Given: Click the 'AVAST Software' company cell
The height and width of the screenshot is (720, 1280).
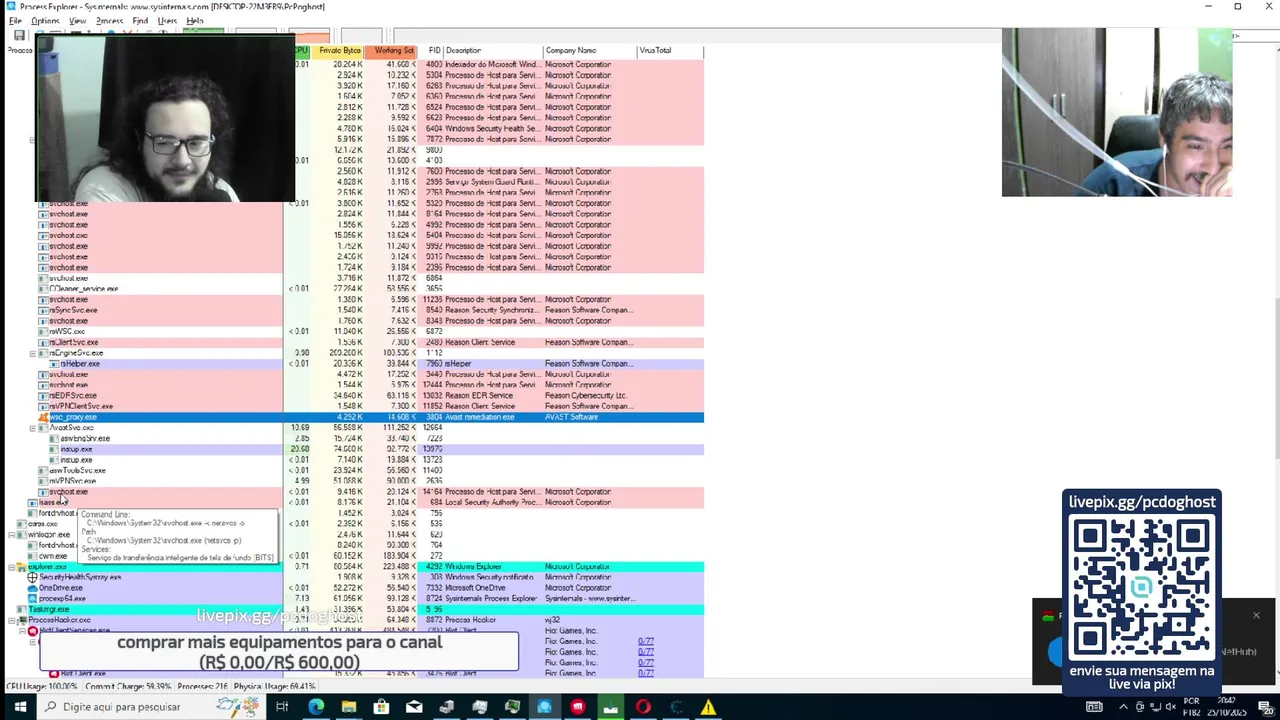Looking at the screenshot, I should [571, 417].
